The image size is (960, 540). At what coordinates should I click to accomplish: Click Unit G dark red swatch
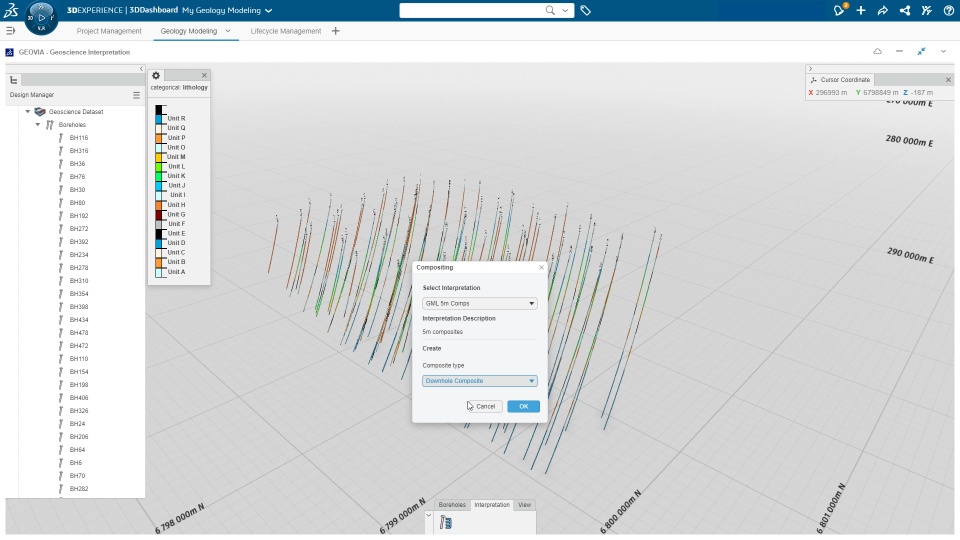[x=159, y=214]
